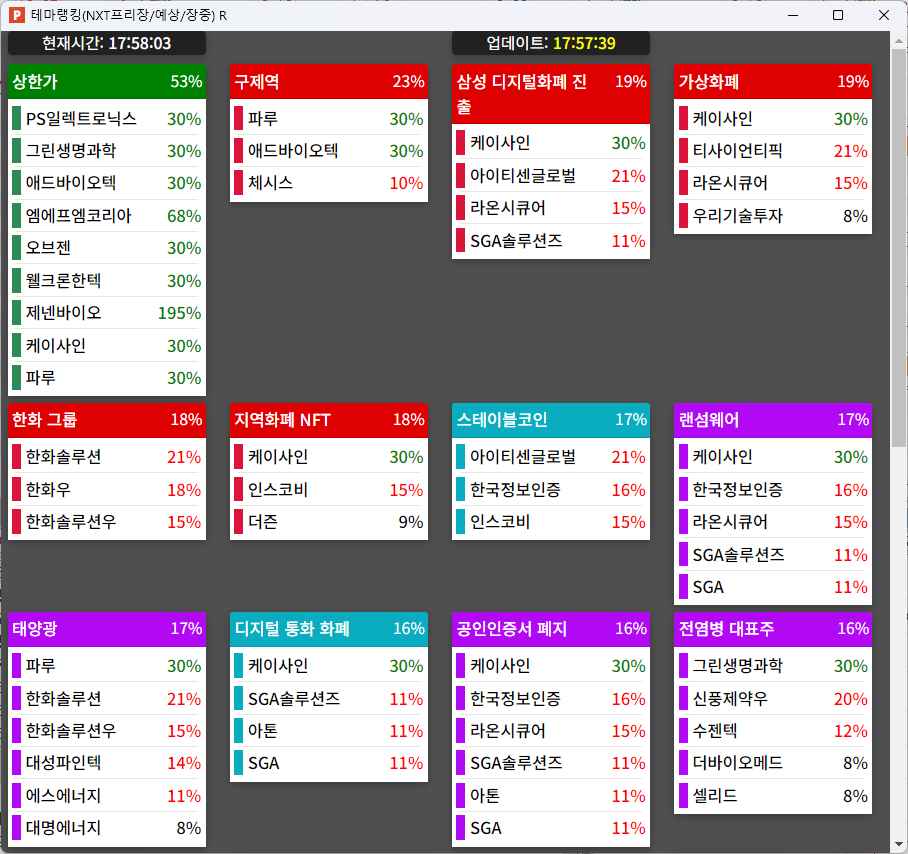The height and width of the screenshot is (854, 908).
Task: Click 라온시큐어 in the 공인인증서 폐지 card
Action: point(551,731)
